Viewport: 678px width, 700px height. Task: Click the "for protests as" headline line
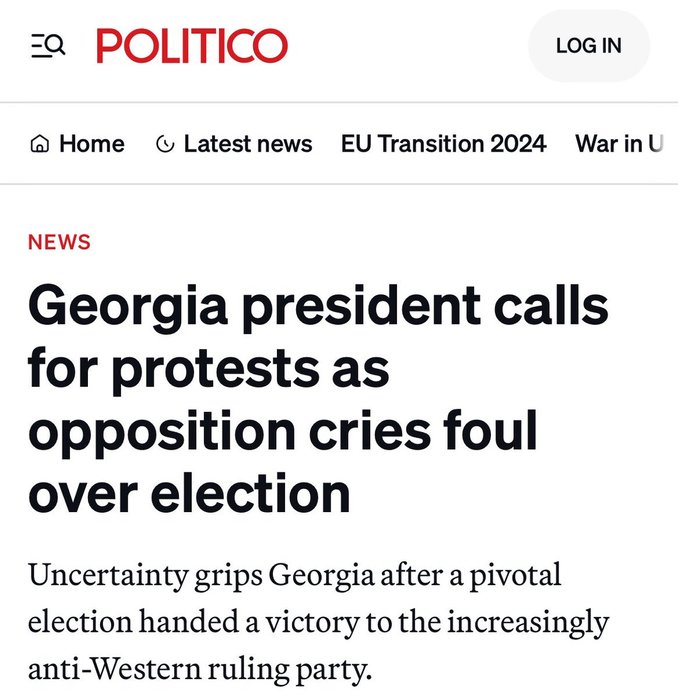(x=208, y=369)
